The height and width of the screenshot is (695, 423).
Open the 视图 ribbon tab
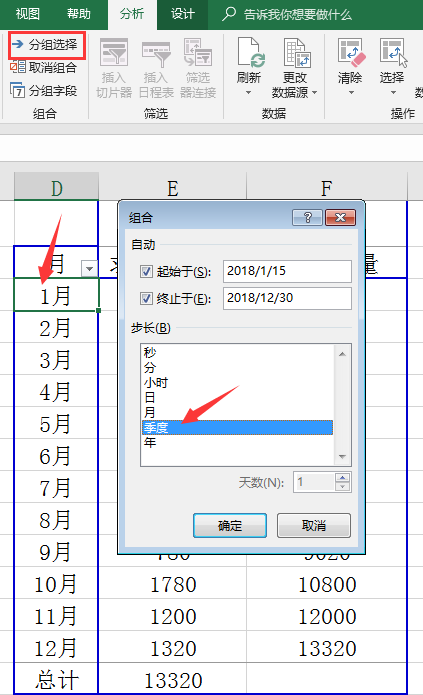tap(27, 14)
